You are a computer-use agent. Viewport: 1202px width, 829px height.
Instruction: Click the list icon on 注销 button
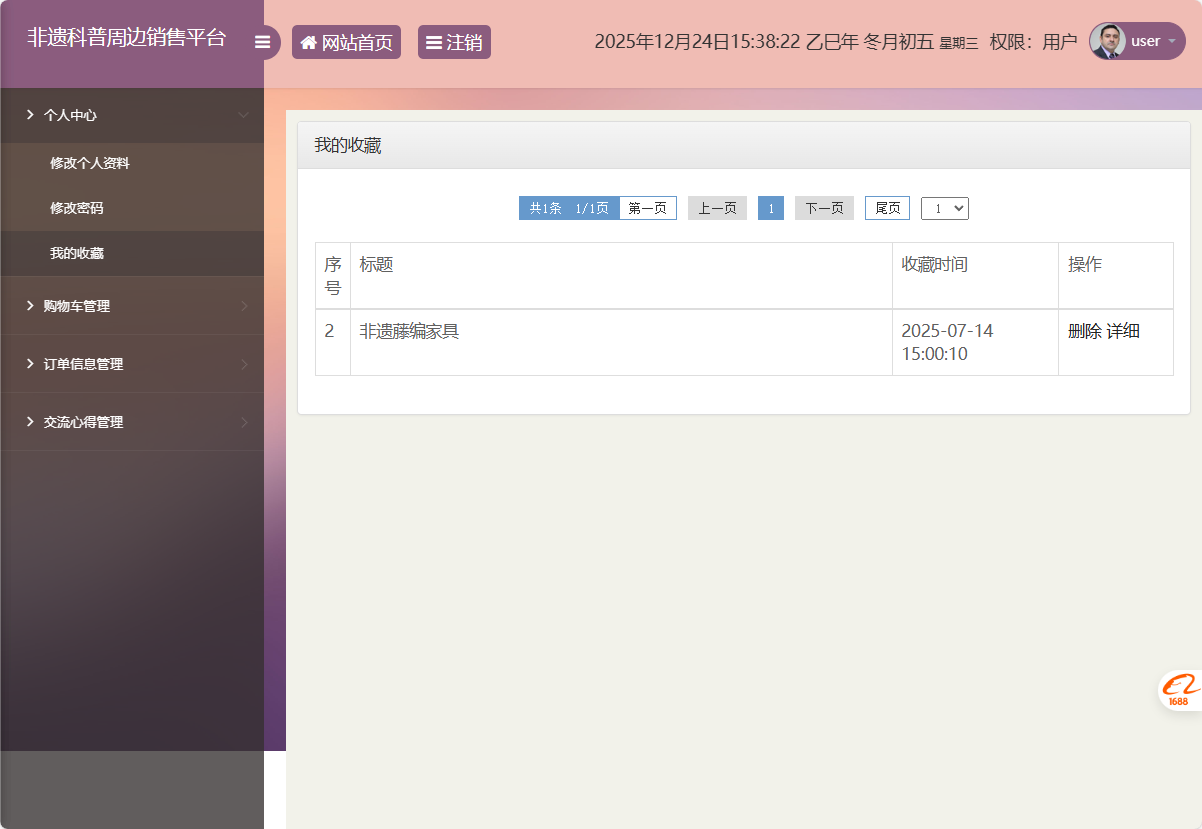[x=434, y=41]
